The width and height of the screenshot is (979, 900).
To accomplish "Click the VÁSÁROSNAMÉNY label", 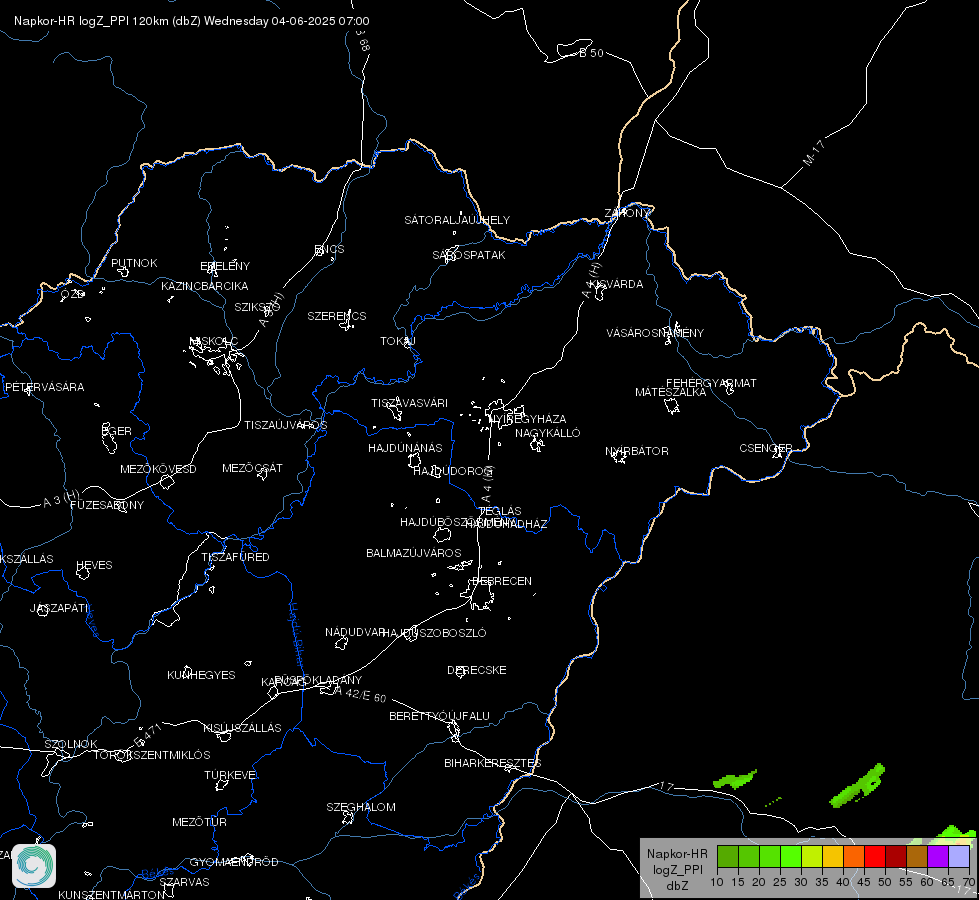I will click(655, 333).
